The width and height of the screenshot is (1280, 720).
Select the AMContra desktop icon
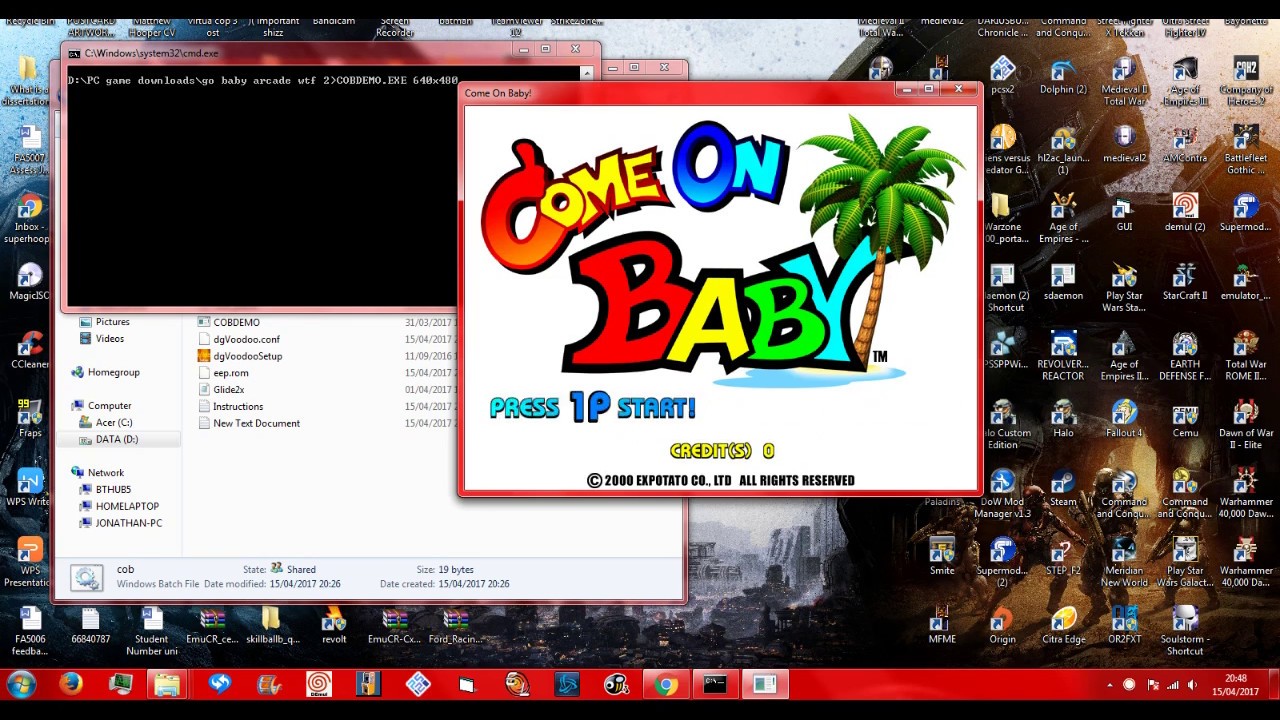click(1185, 144)
